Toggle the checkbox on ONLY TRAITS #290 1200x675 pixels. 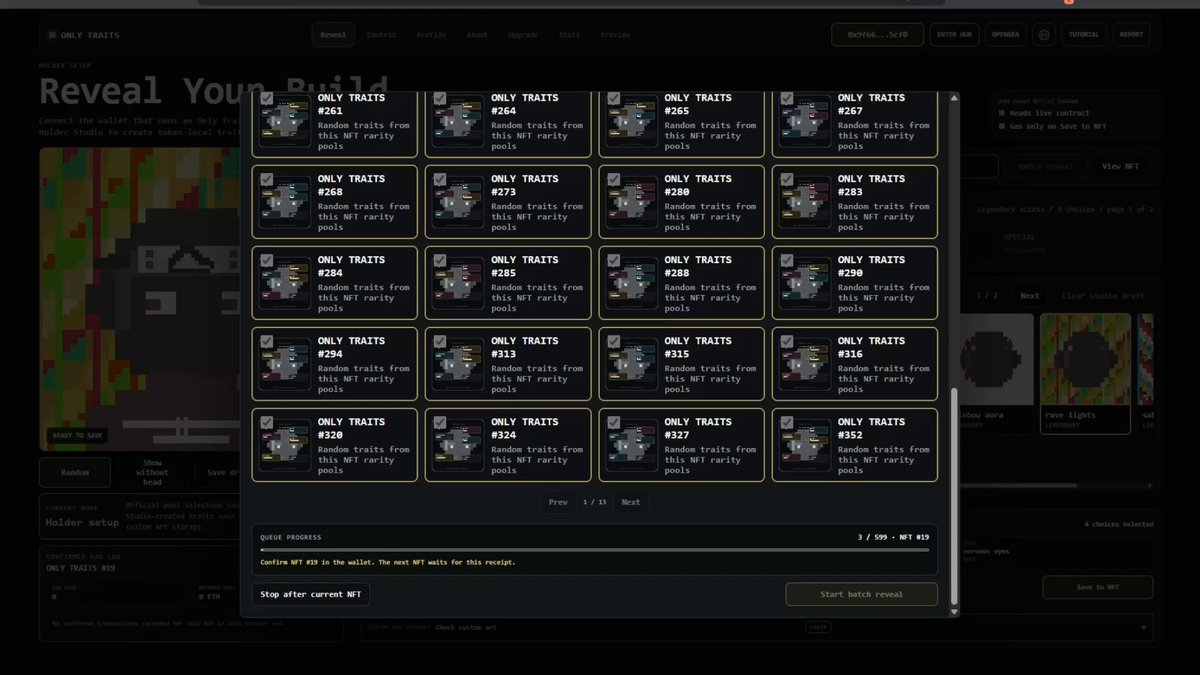pyautogui.click(x=787, y=260)
